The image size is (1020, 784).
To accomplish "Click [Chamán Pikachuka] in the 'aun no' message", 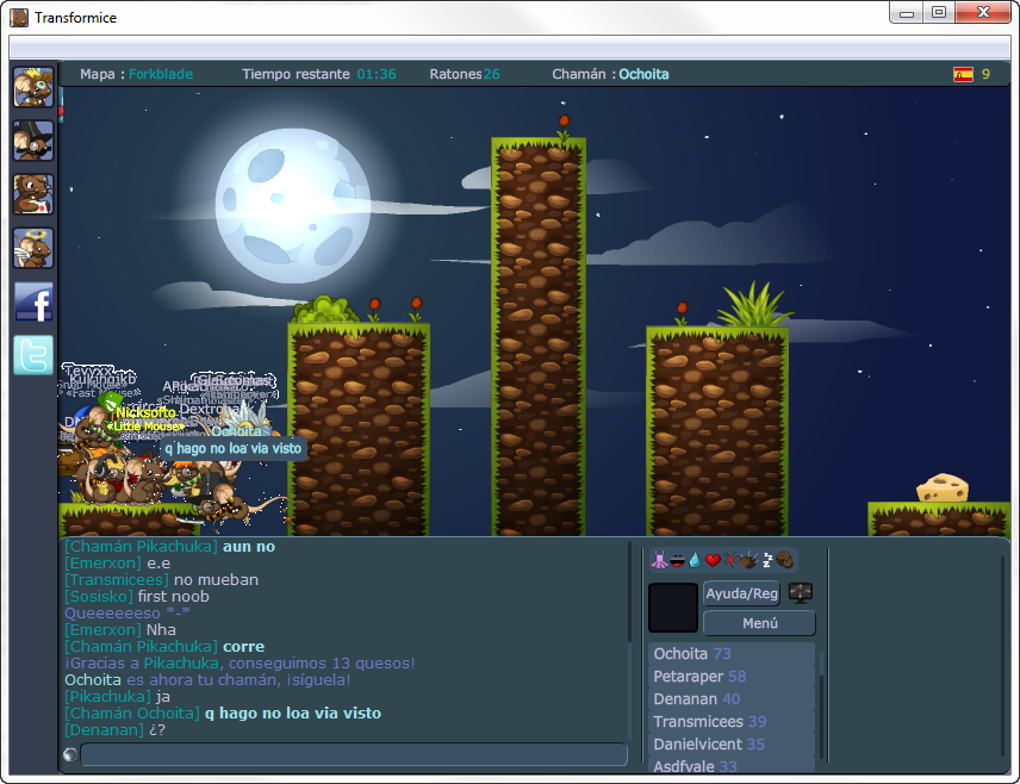I will [141, 547].
